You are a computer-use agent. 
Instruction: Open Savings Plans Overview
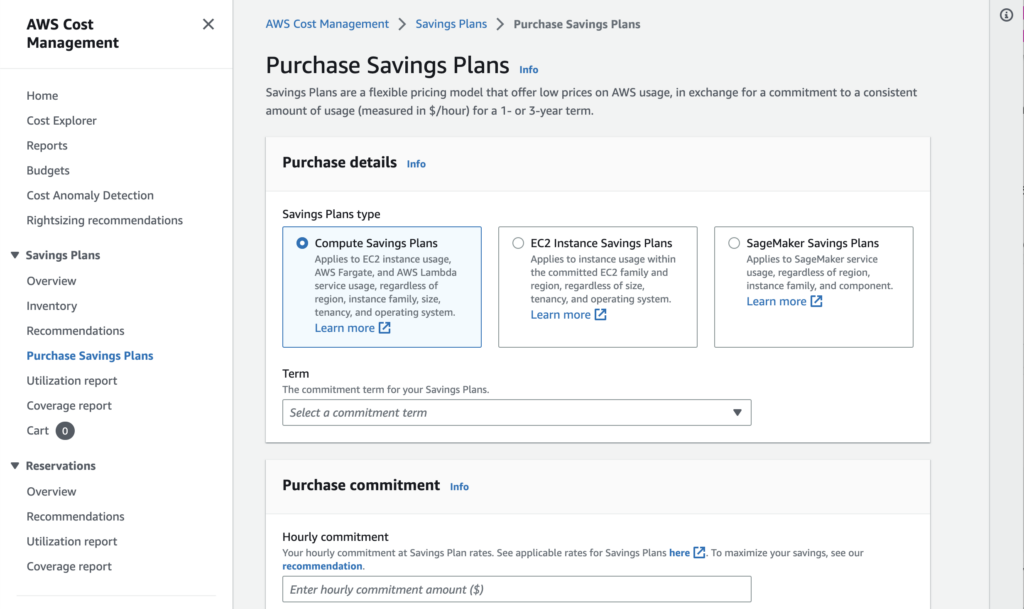[52, 281]
